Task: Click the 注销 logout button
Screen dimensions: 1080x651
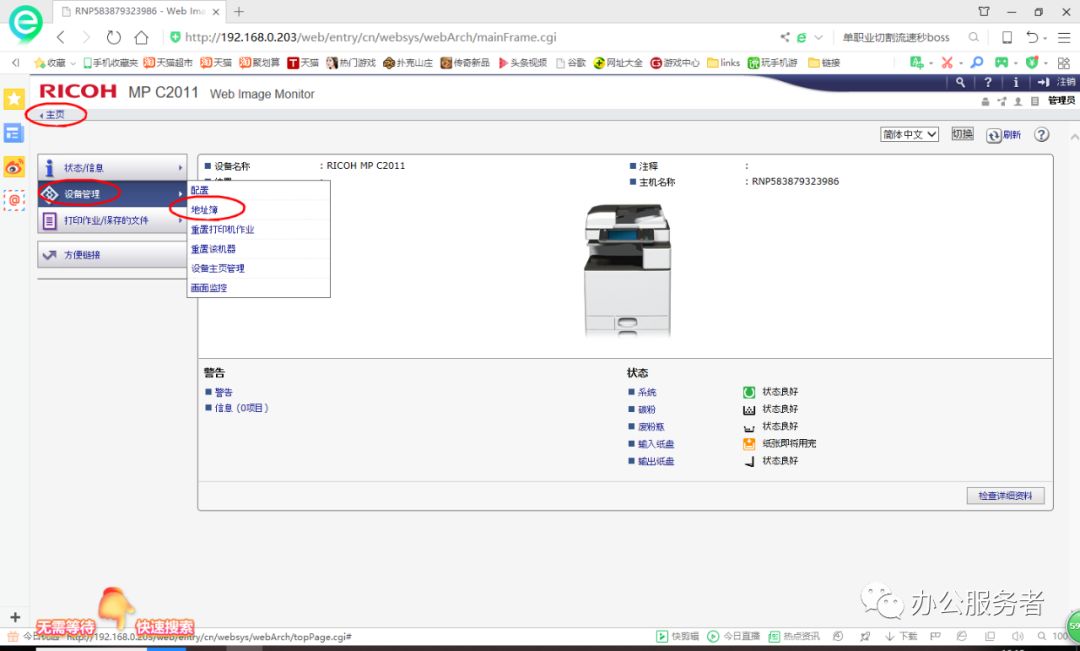Action: click(x=1056, y=82)
